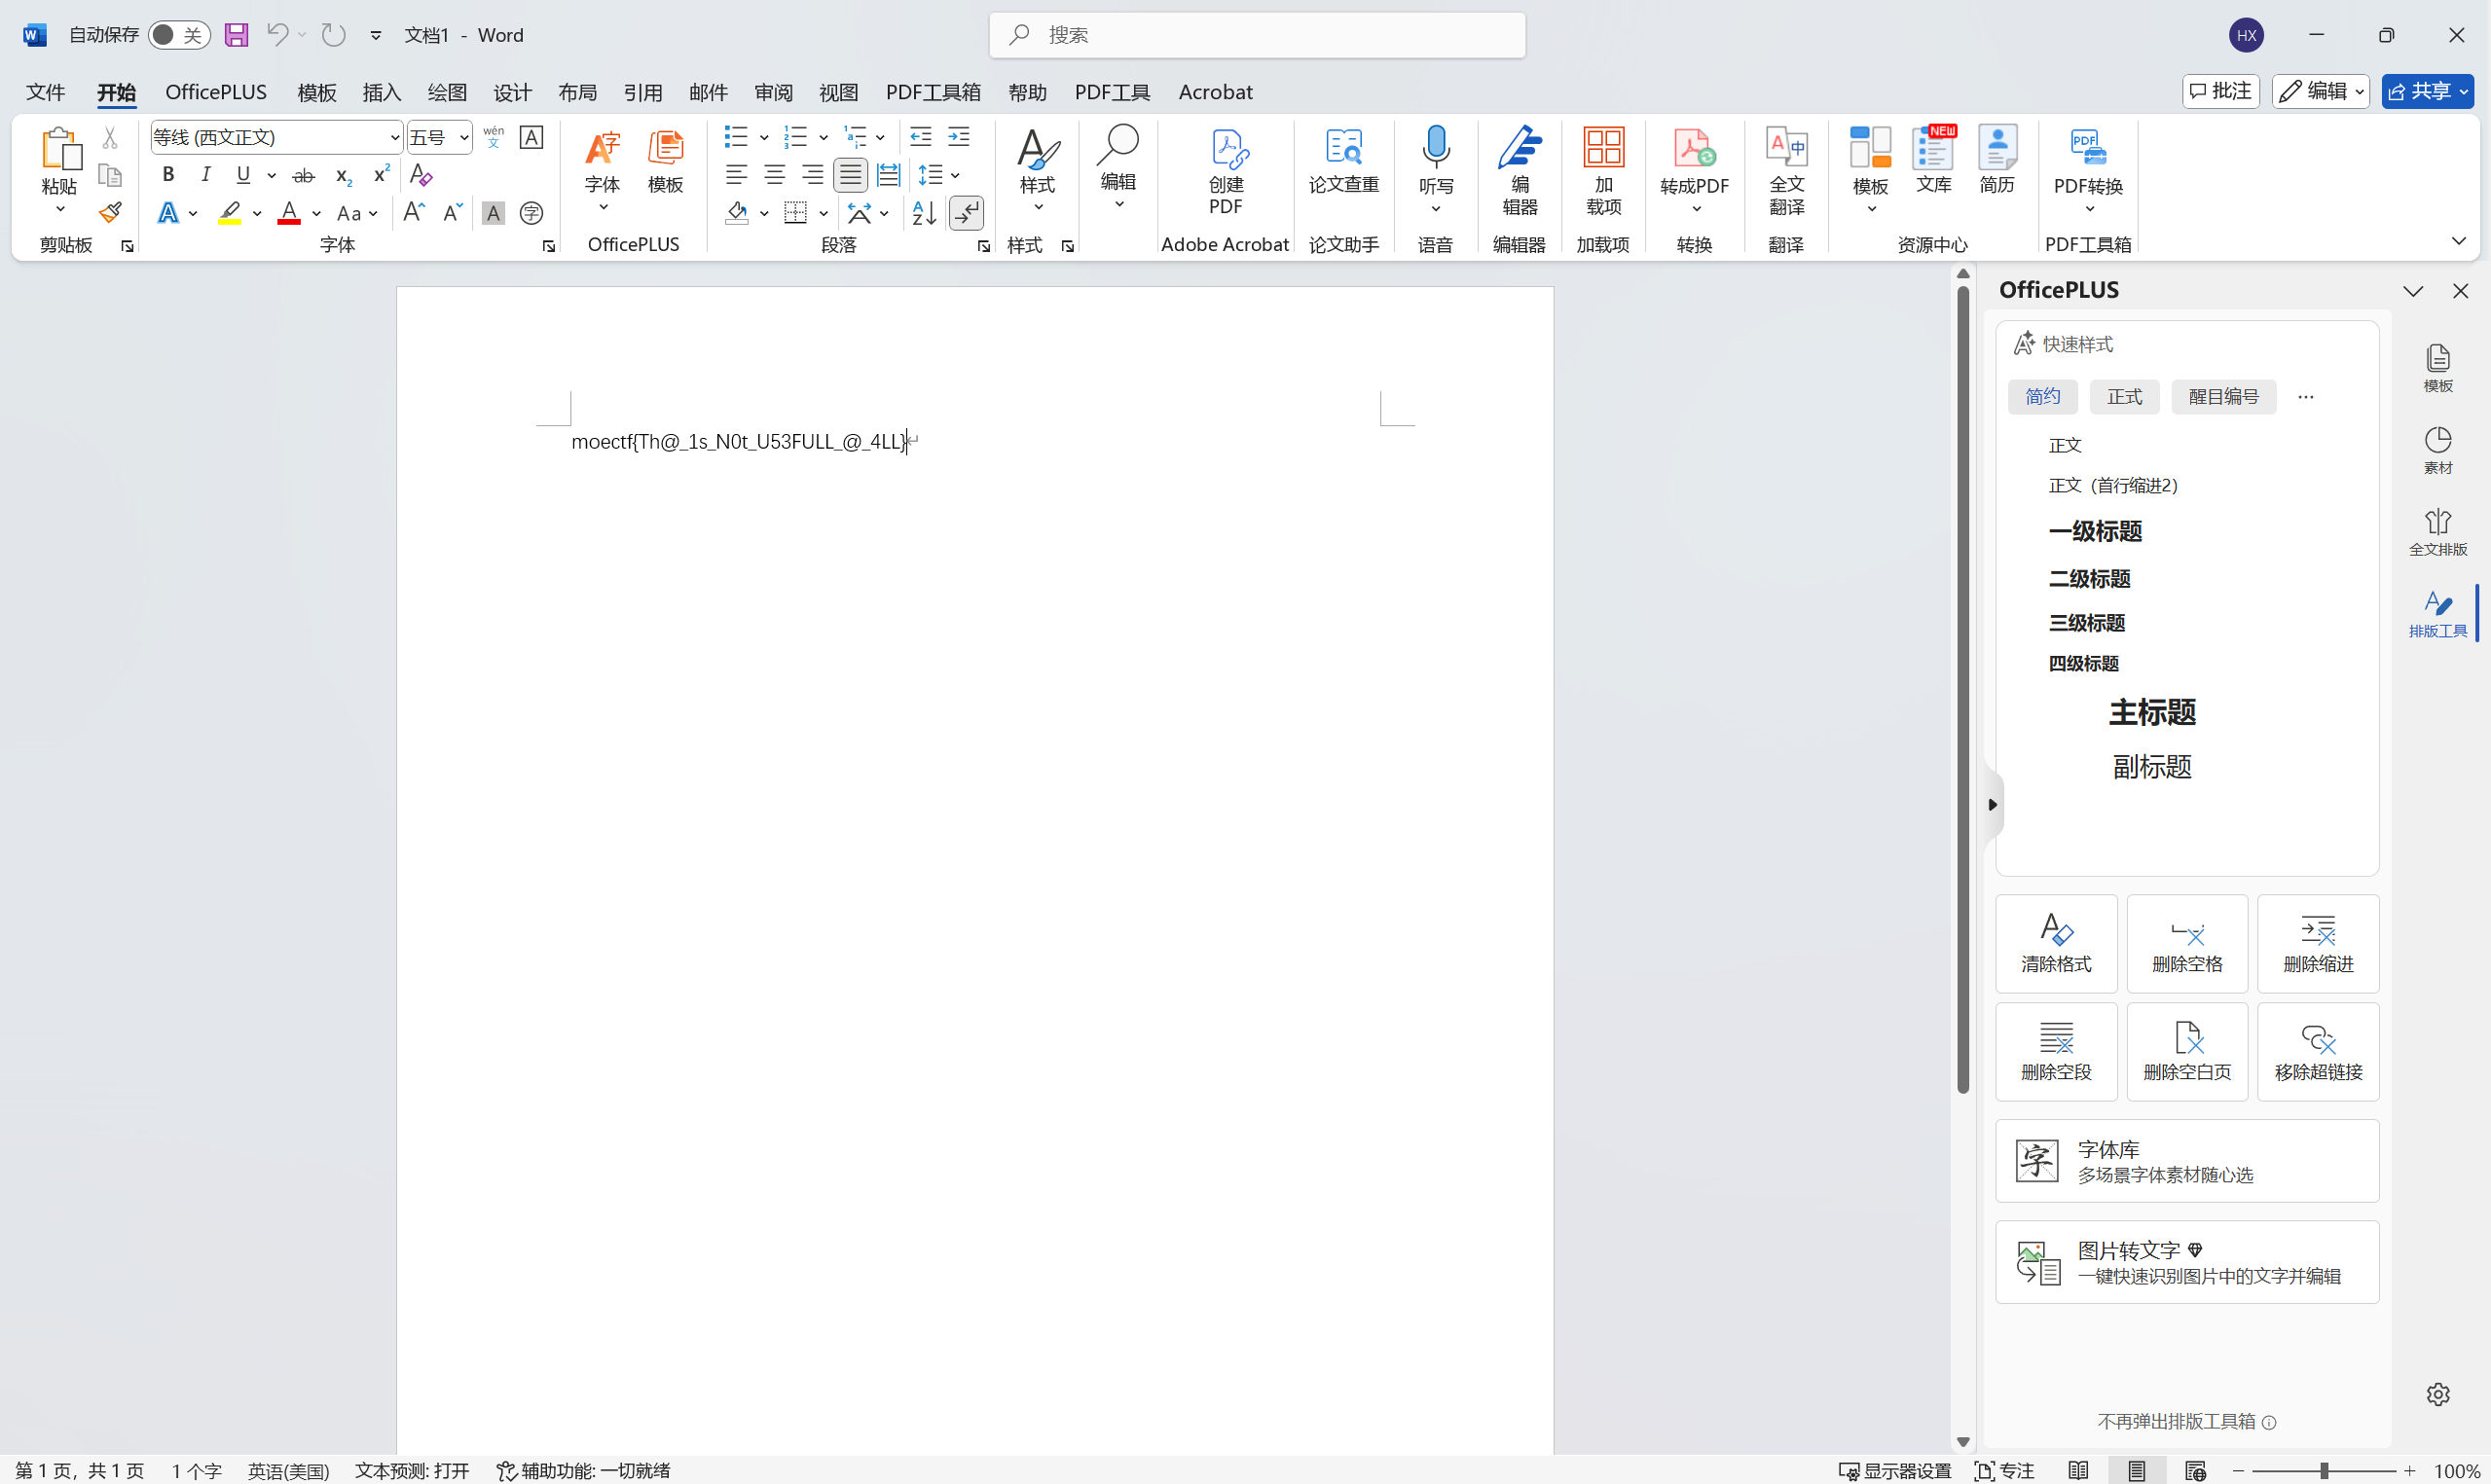This screenshot has height=1484, width=2491.
Task: Toggle Italic formatting
Action: [x=206, y=175]
